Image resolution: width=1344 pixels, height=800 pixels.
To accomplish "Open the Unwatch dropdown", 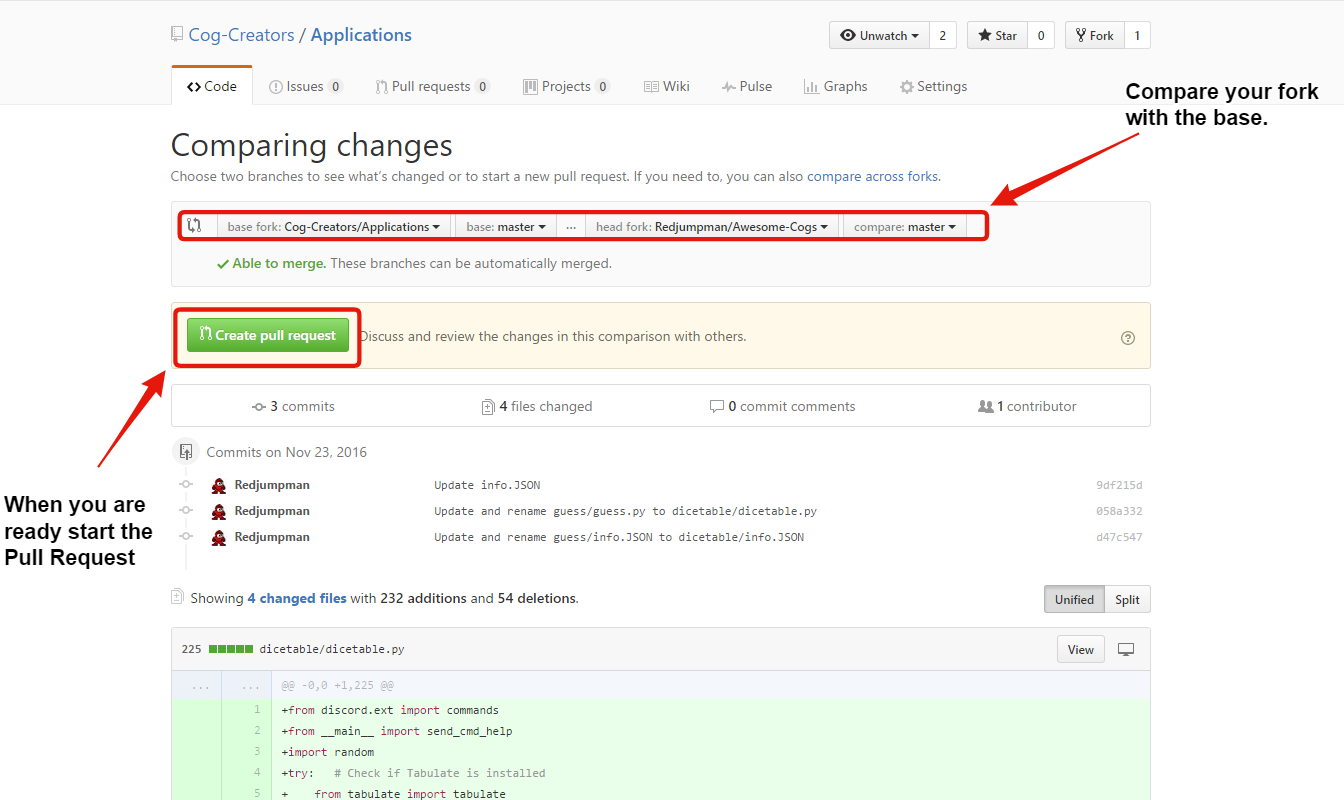I will [879, 35].
